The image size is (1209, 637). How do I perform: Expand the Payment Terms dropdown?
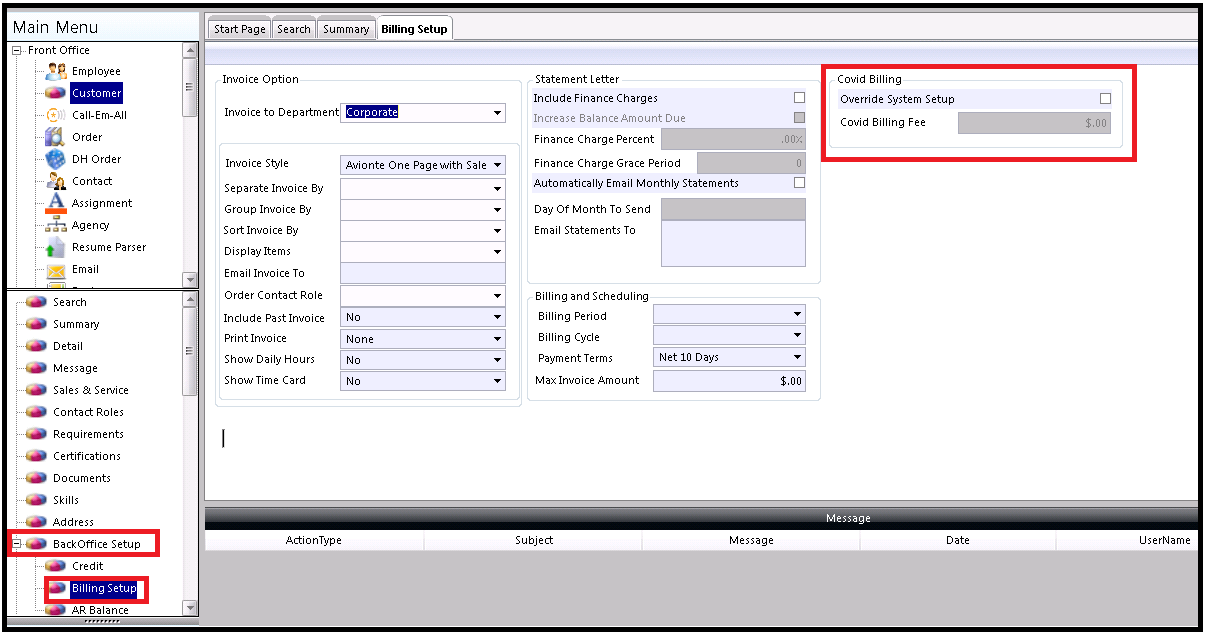point(797,357)
